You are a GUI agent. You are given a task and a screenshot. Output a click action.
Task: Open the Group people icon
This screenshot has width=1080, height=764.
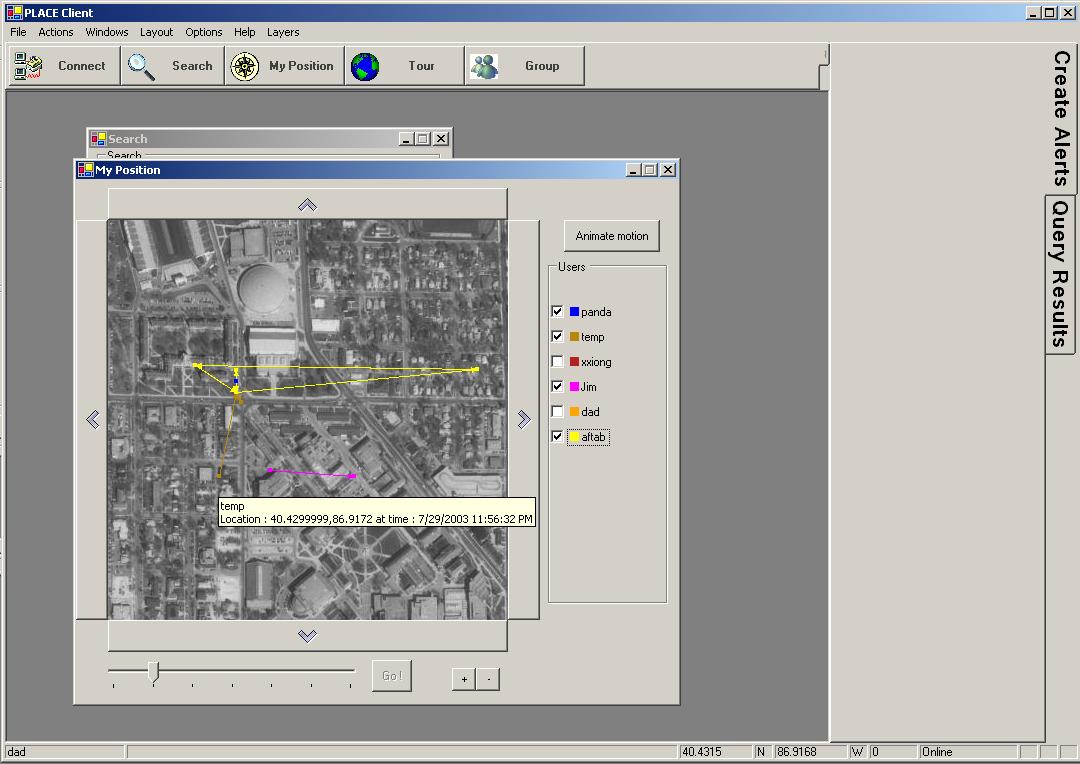click(x=485, y=66)
